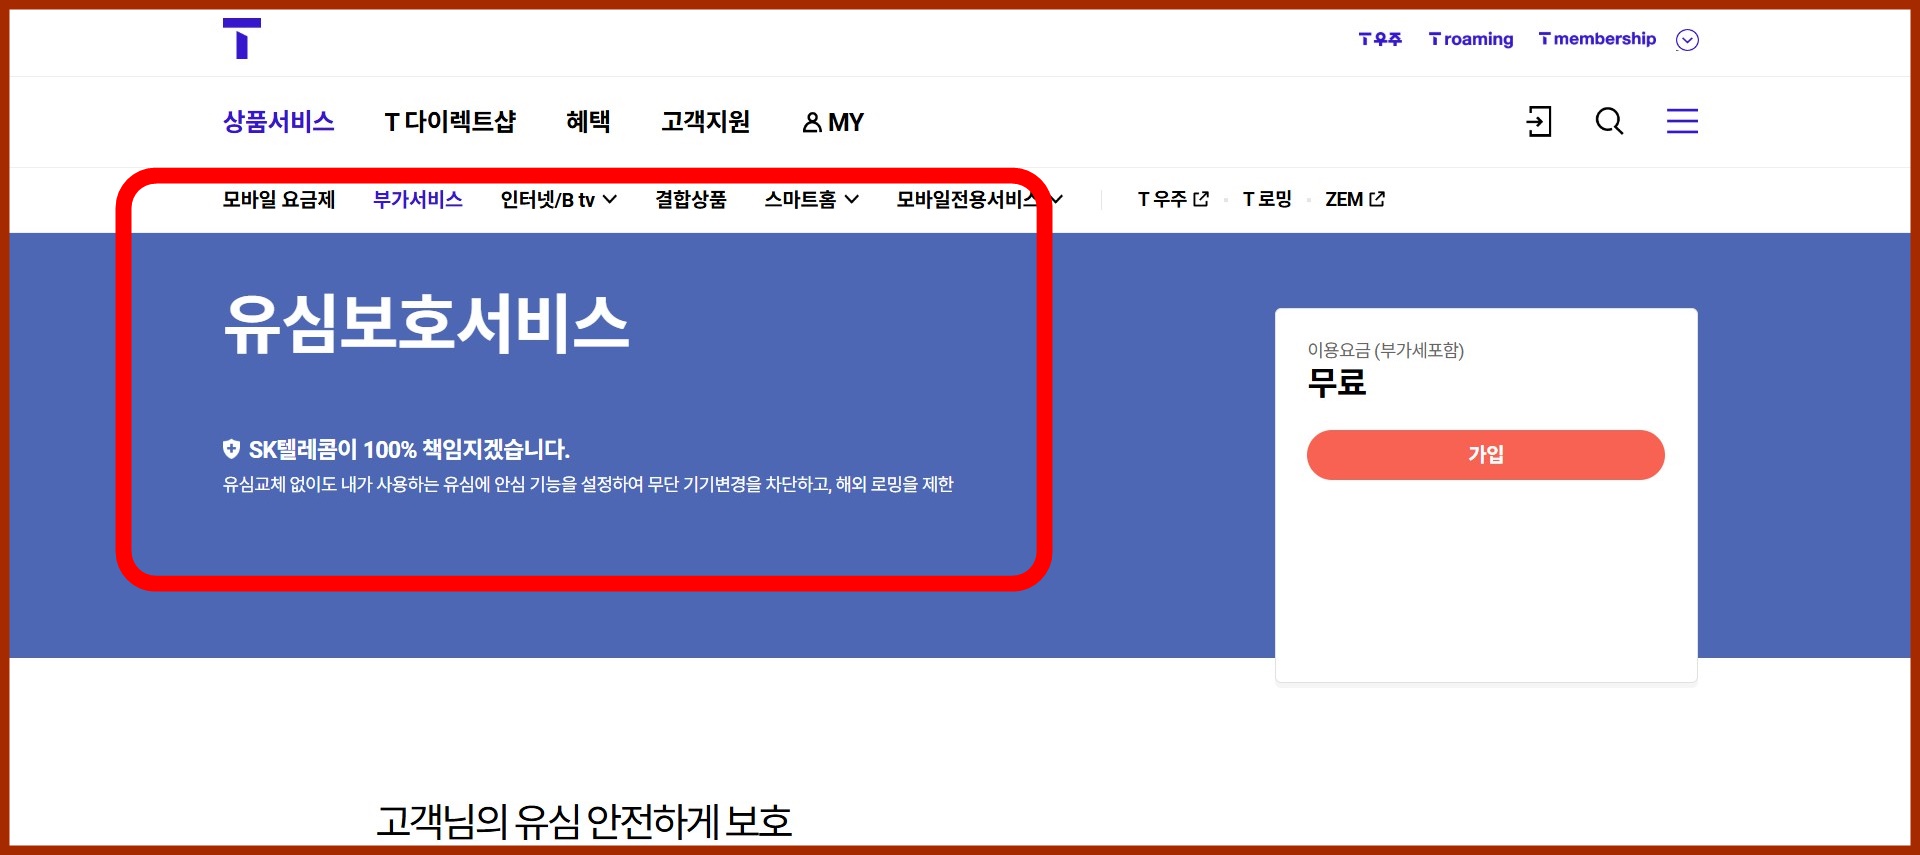Click the shield icon beside SK텔레콤이 100% text
1920x855 pixels.
pos(231,448)
